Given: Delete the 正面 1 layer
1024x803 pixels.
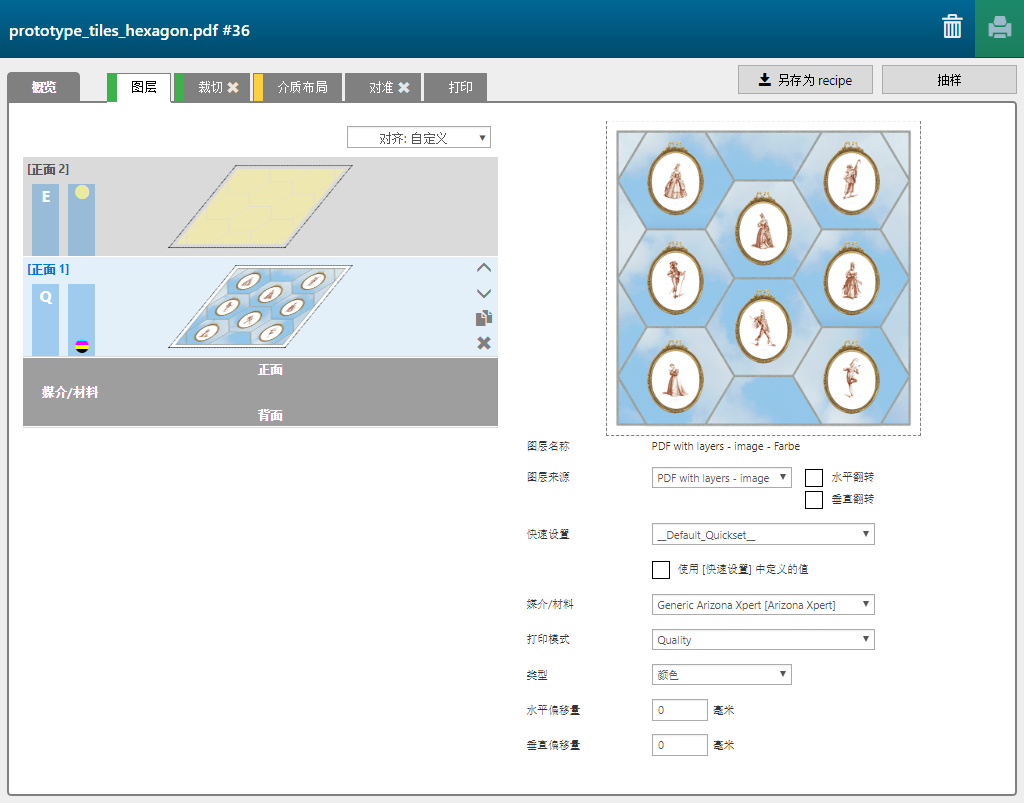Looking at the screenshot, I should [x=484, y=343].
